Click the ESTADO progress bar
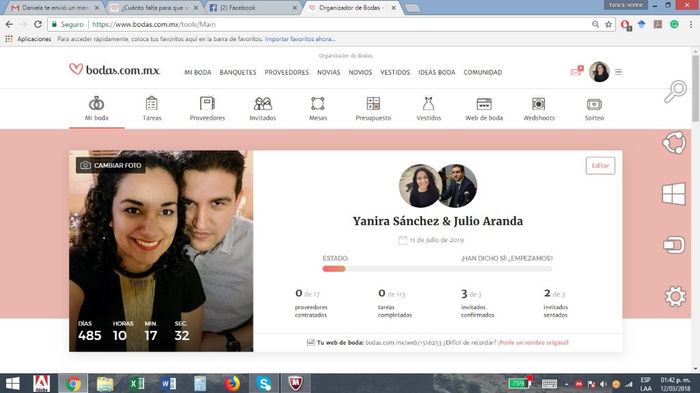Screen dimensions: 700x393 click(437, 269)
